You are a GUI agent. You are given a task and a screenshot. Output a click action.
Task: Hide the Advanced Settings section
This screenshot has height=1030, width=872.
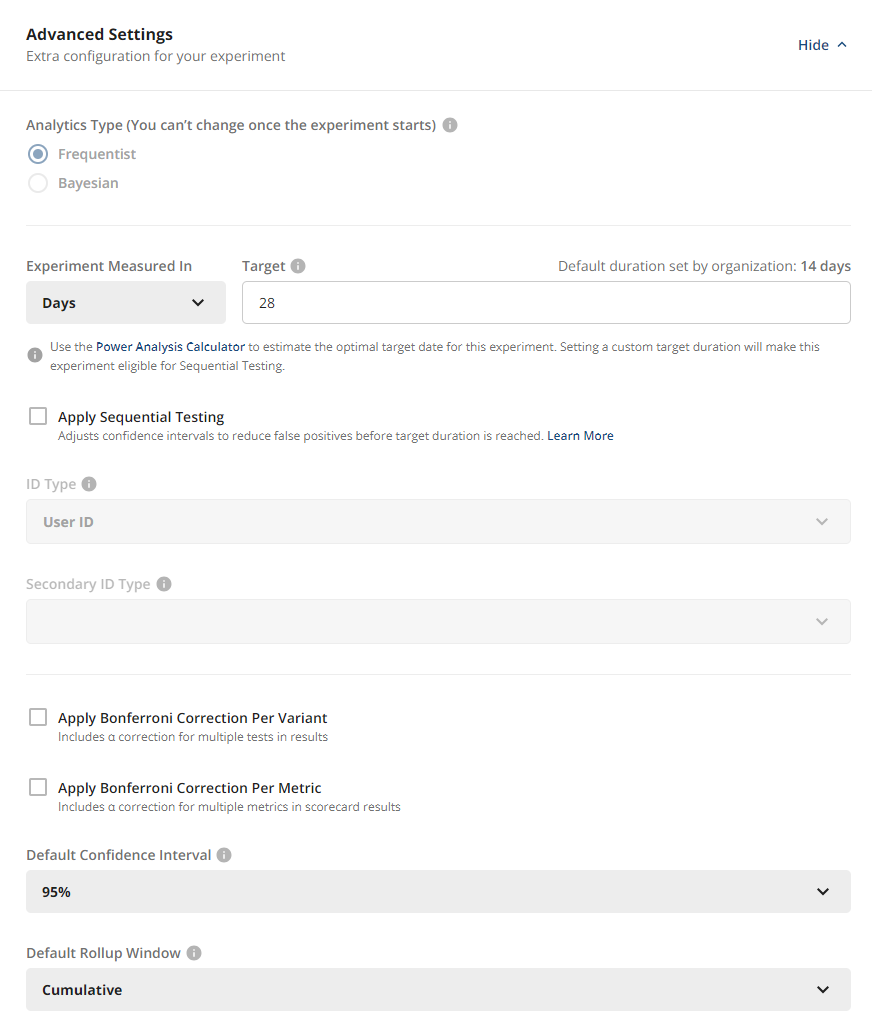810,44
